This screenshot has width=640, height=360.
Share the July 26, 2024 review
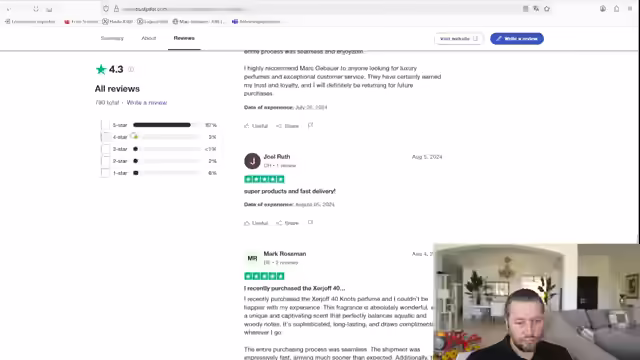pos(287,126)
